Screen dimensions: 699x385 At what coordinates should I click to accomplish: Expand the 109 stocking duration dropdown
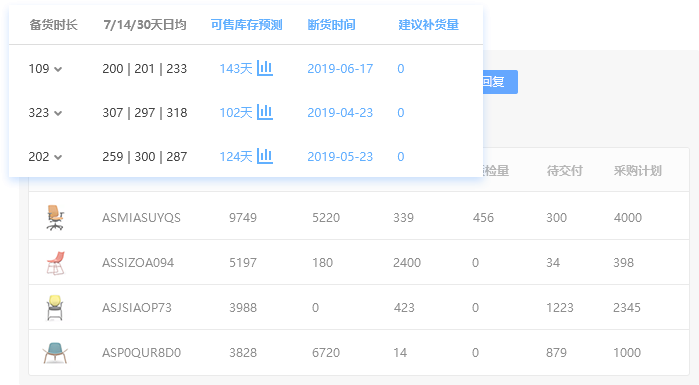[x=45, y=69]
